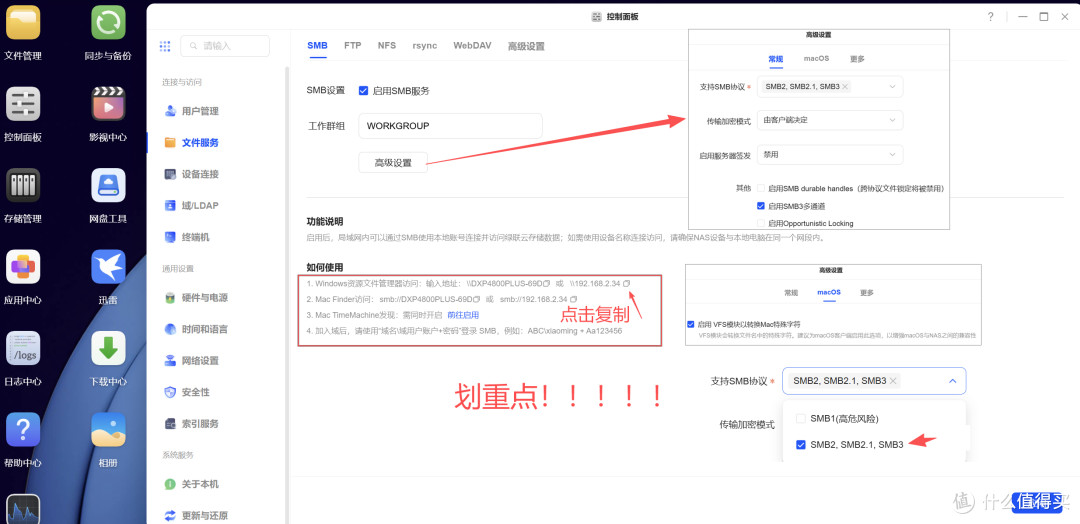Collapse the expanded 支持SMB协议 dropdown arrow
Image resolution: width=1080 pixels, height=524 pixels.
click(x=953, y=381)
